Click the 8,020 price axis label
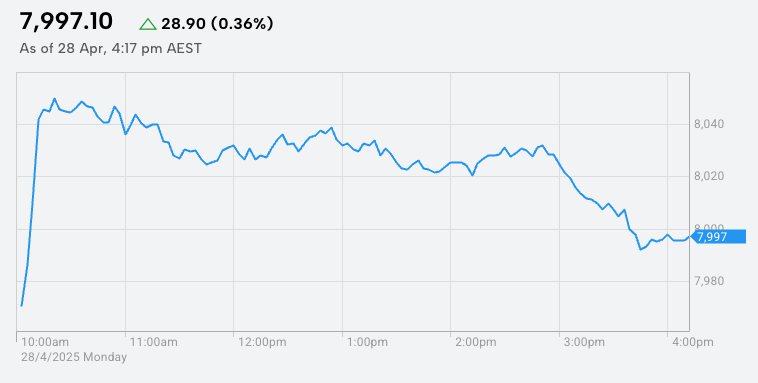The width and height of the screenshot is (758, 383). coord(709,177)
